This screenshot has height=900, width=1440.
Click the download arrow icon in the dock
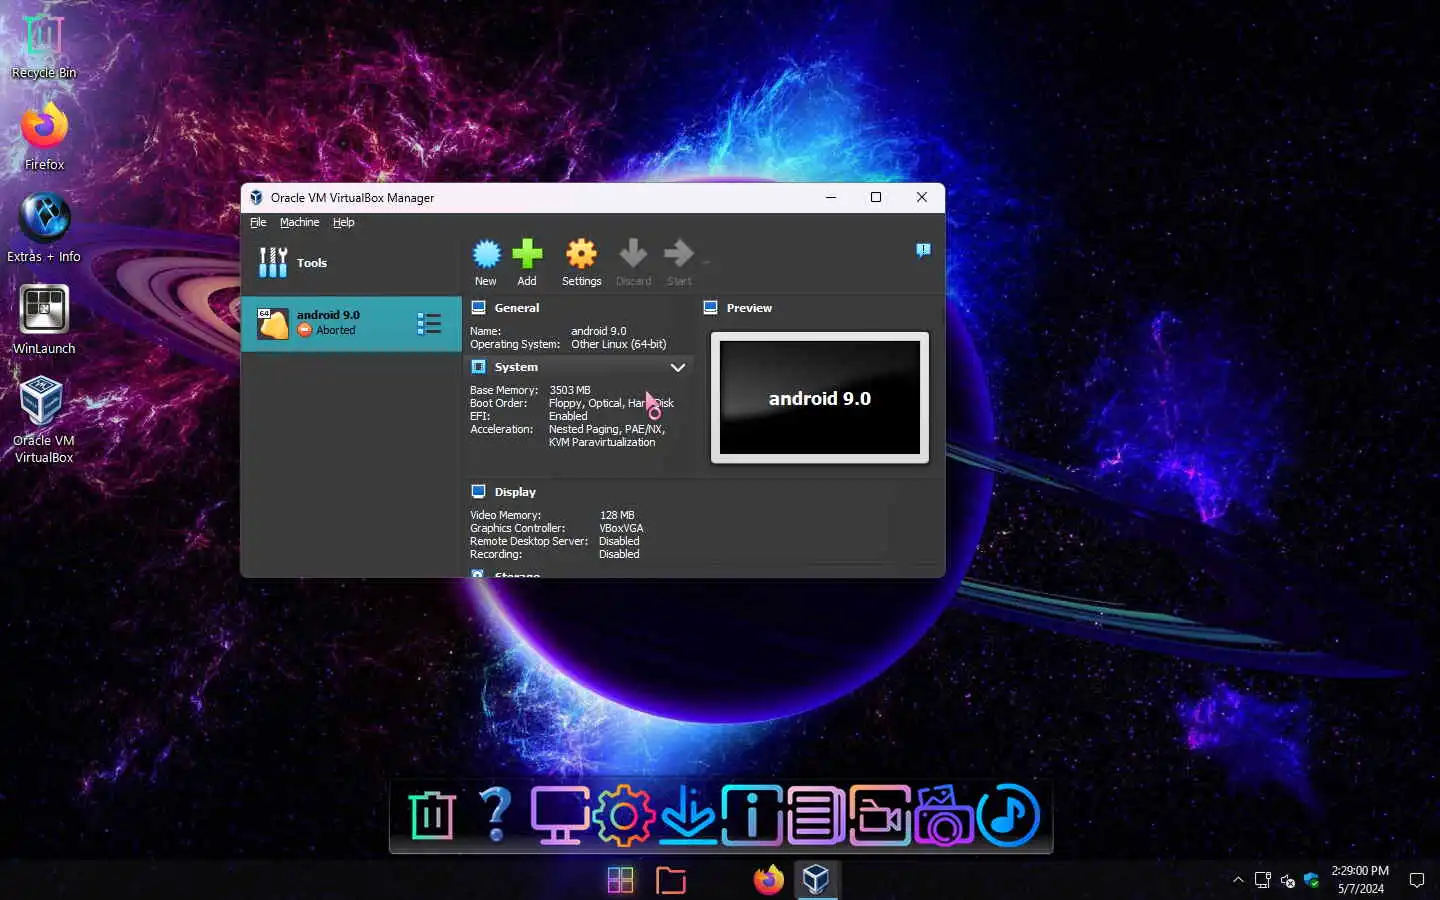[687, 815]
